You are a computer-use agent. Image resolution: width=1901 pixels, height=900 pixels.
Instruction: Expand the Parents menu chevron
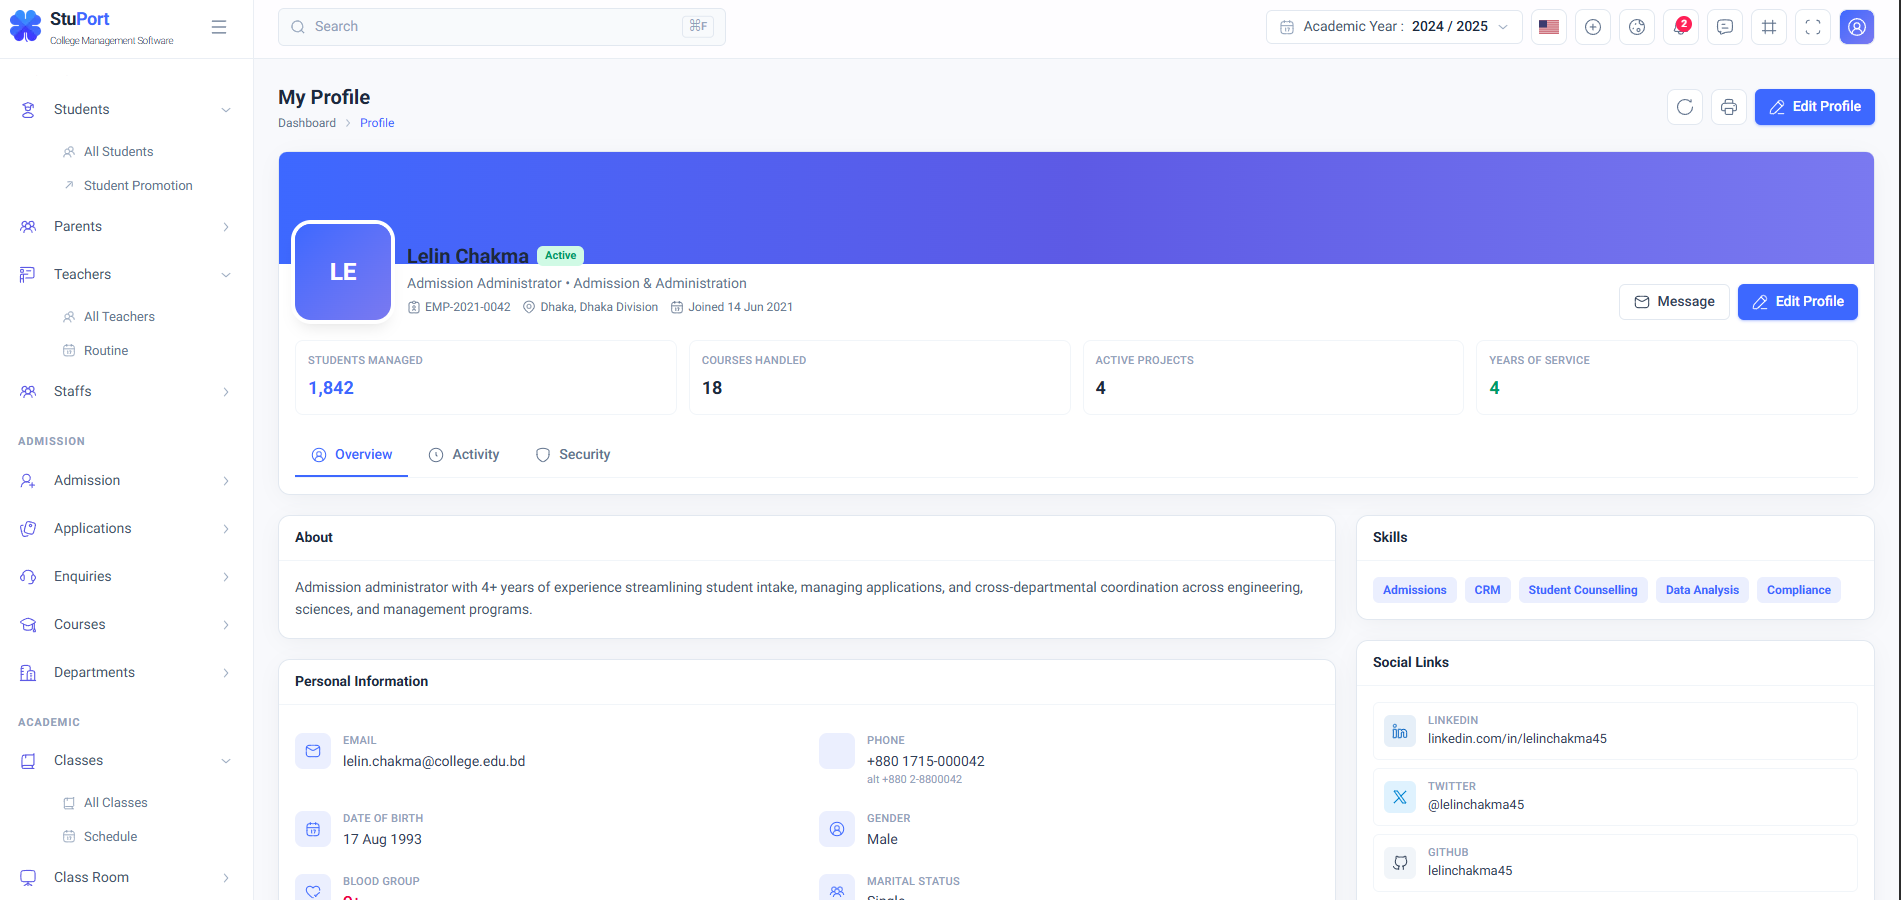[226, 227]
